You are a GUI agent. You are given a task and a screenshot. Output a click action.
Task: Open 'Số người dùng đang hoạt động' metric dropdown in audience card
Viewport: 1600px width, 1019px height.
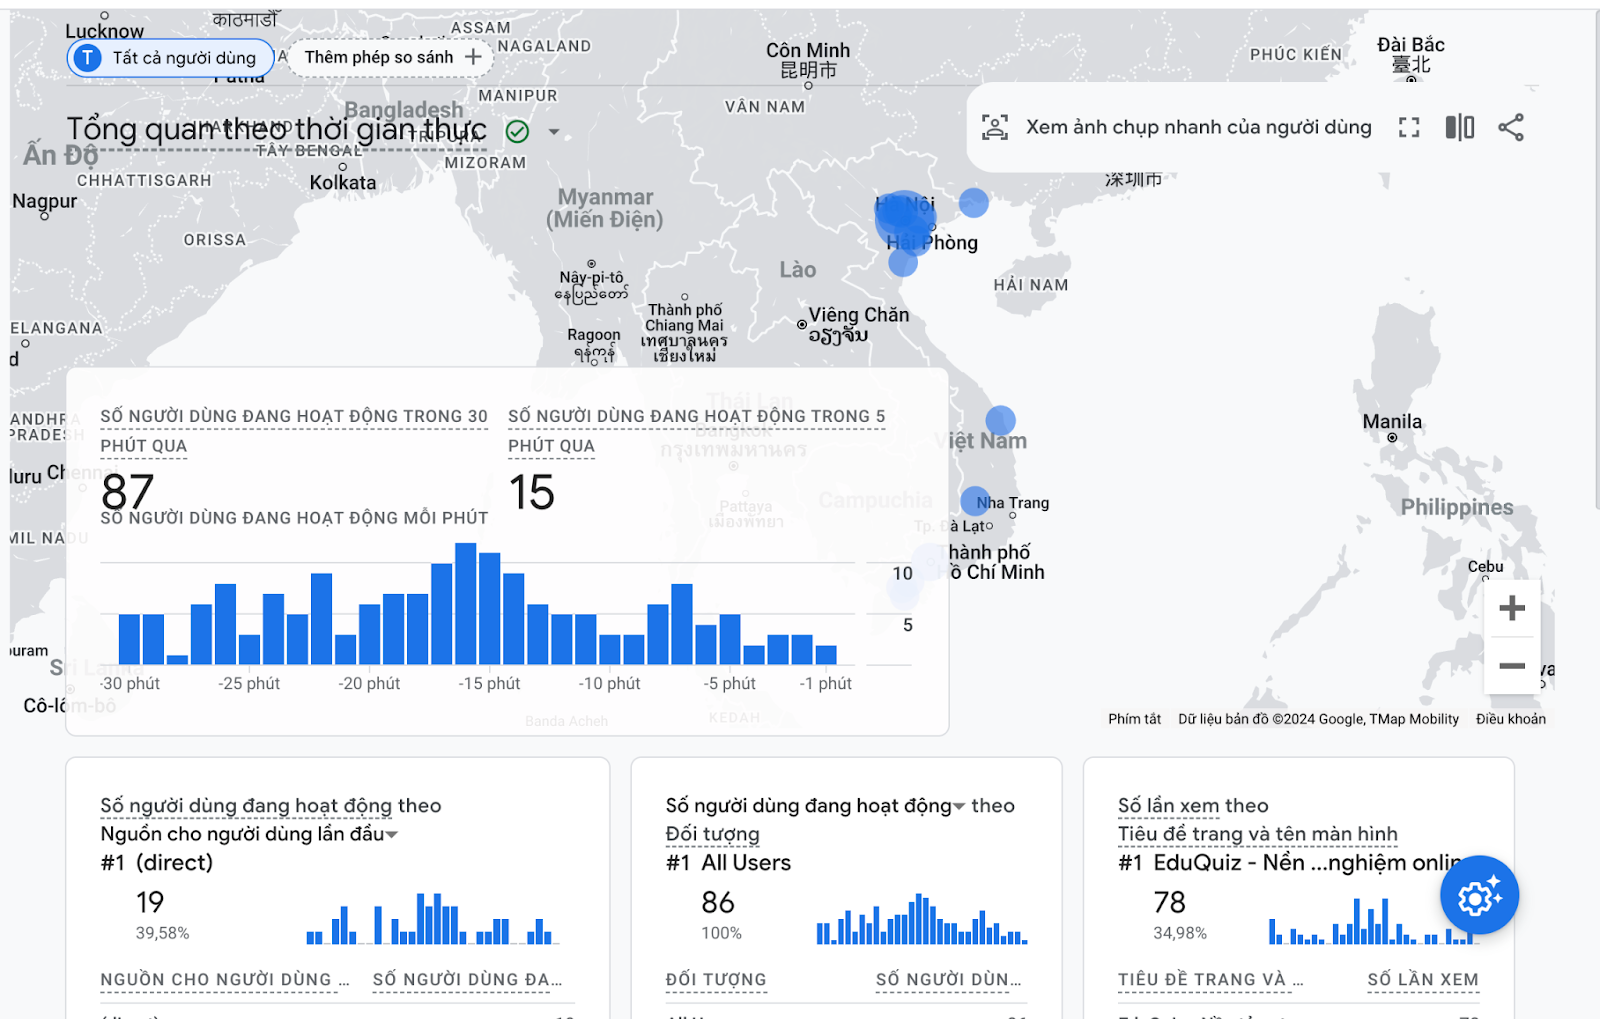coord(816,806)
